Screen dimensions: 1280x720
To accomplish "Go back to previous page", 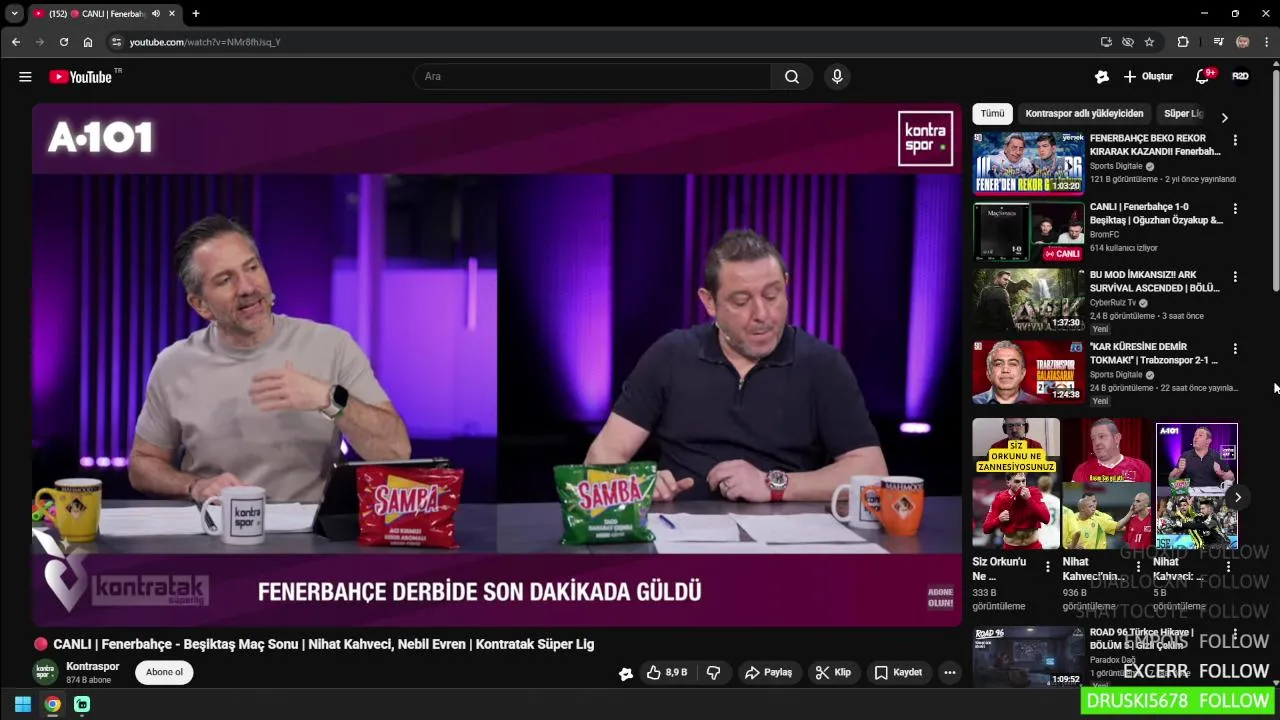I will click(16, 42).
